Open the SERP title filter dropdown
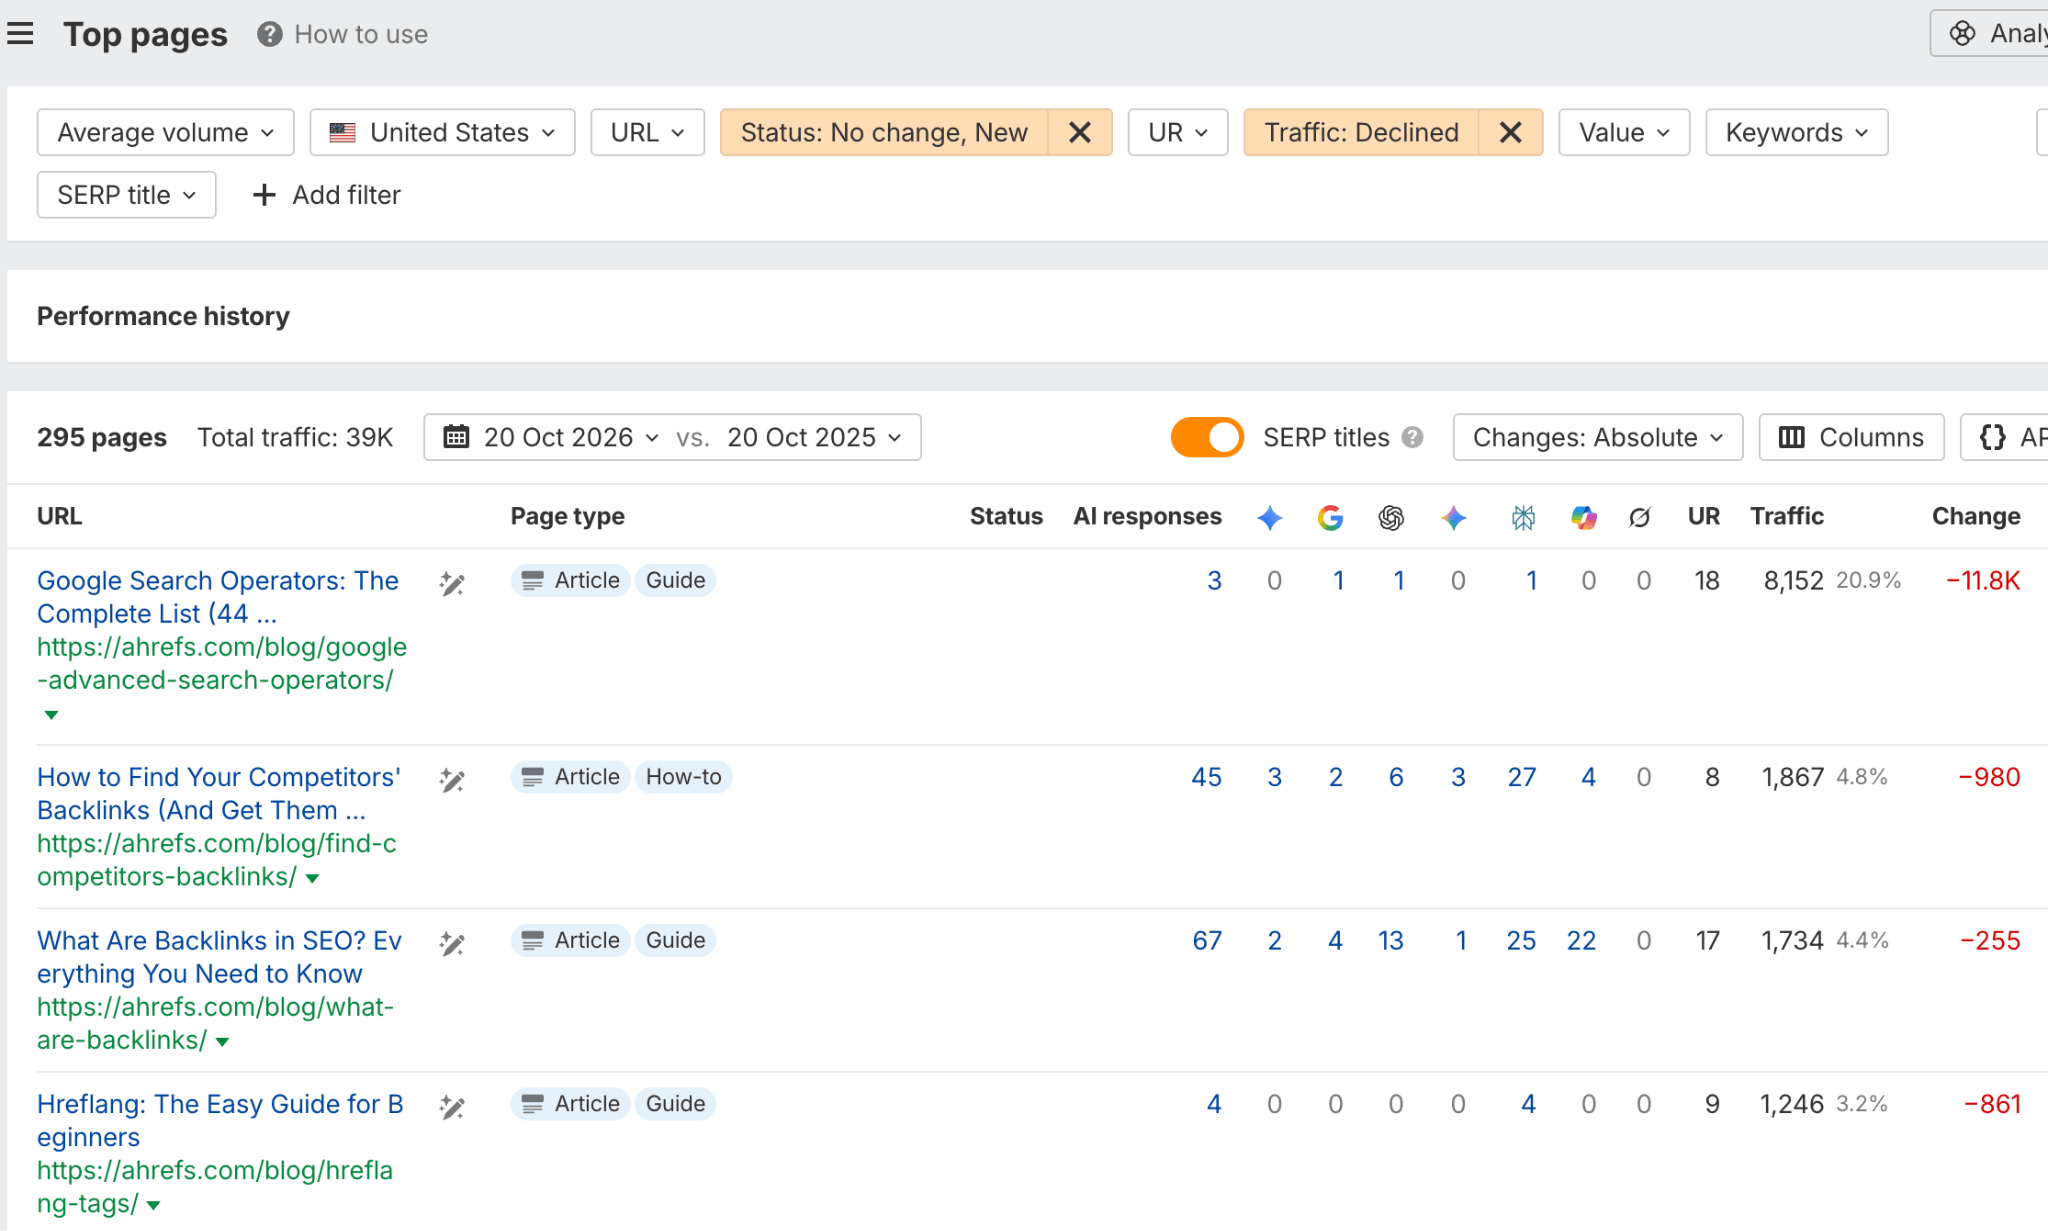2048x1231 pixels. coord(127,195)
